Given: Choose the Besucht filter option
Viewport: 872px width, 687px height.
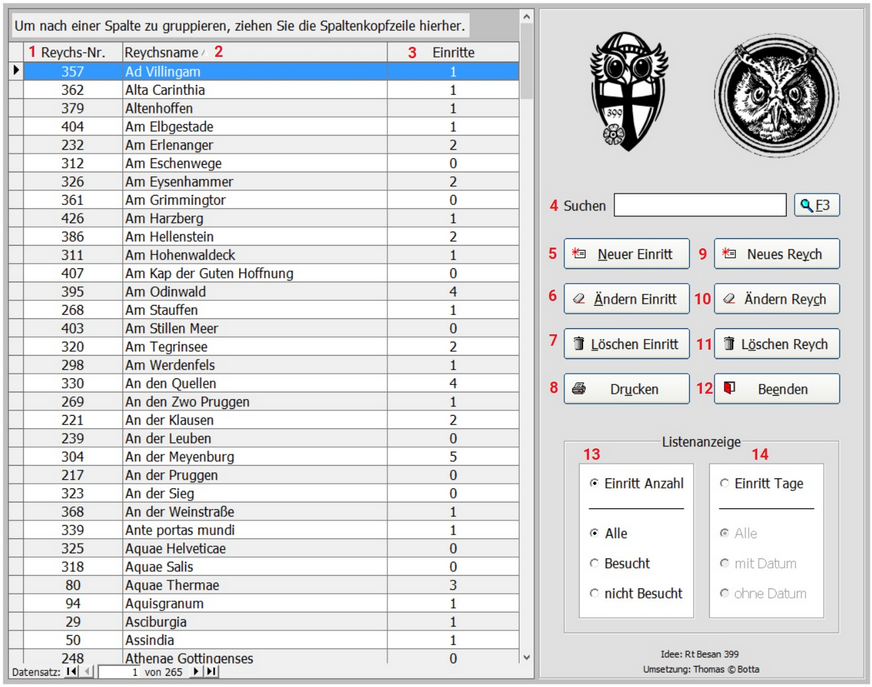Looking at the screenshot, I should [594, 563].
